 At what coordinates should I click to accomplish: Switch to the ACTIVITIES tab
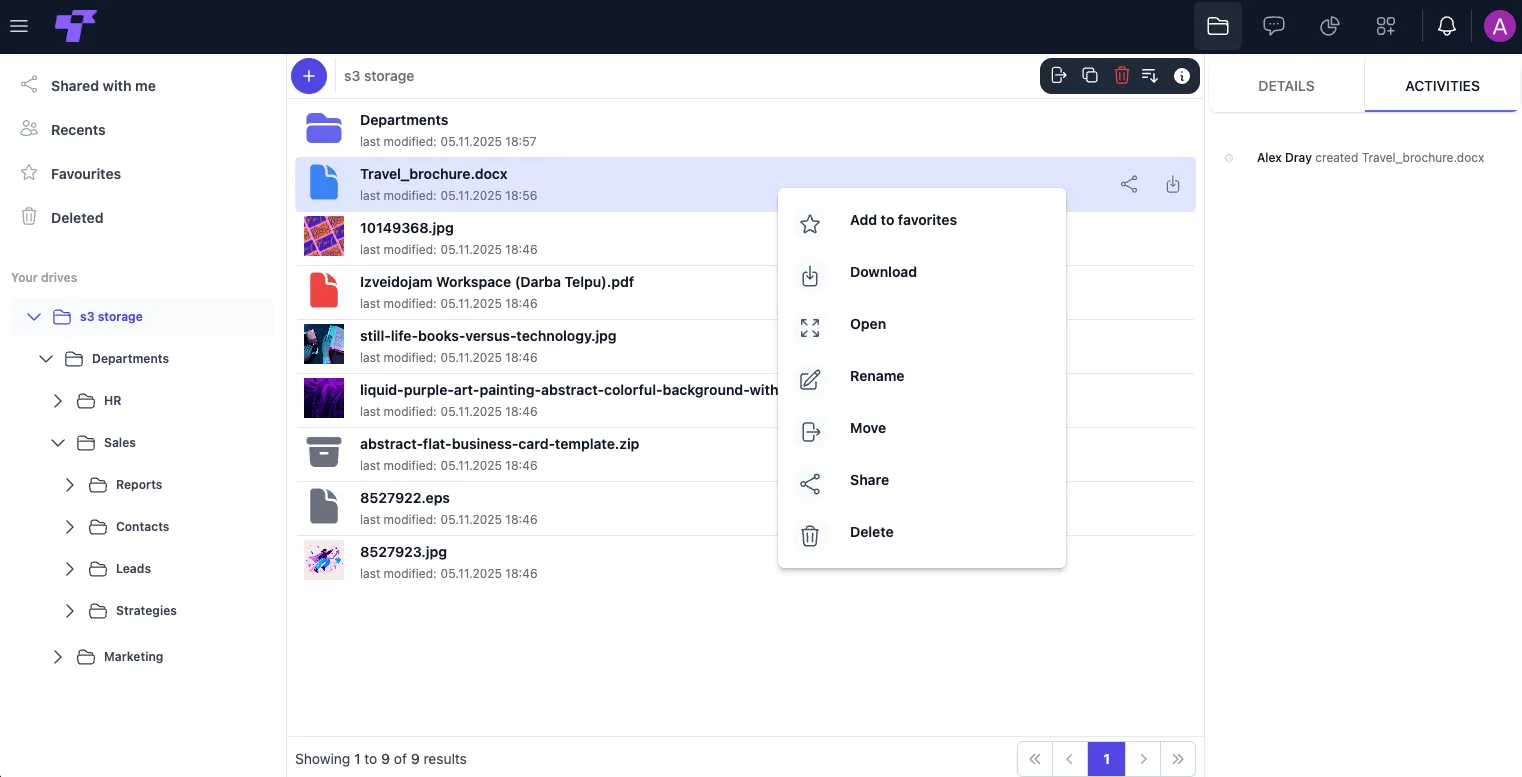(1442, 86)
